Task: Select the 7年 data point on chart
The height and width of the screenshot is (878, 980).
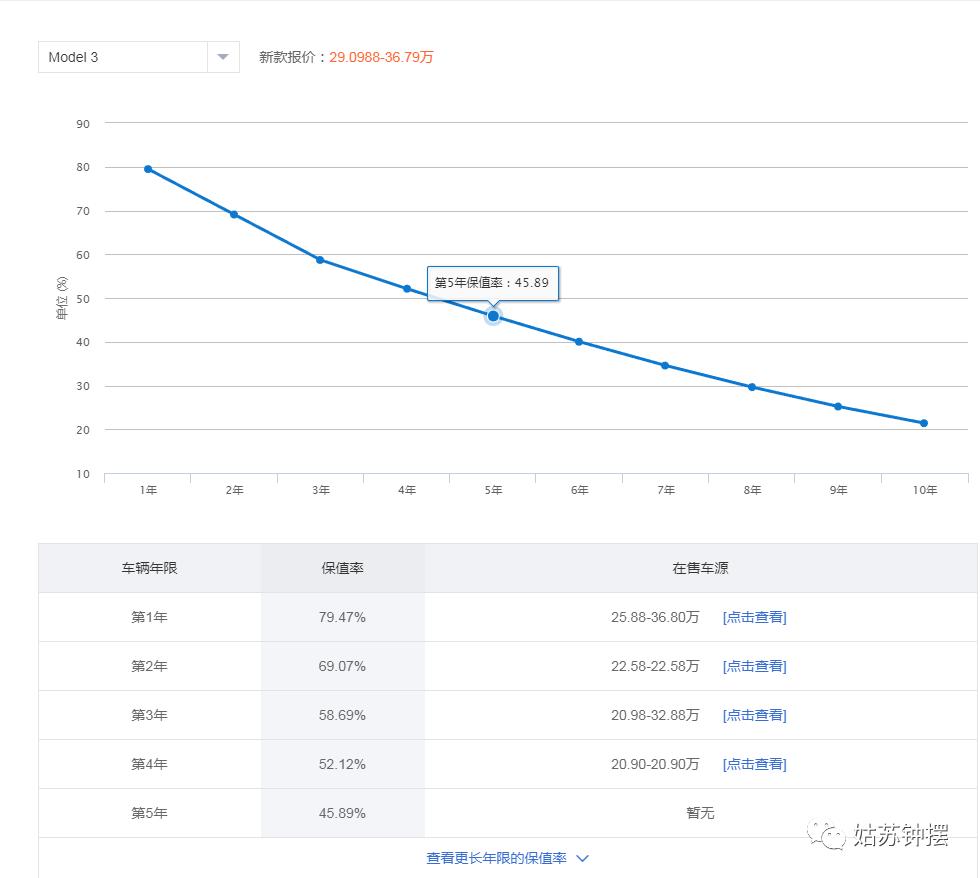Action: click(x=665, y=366)
